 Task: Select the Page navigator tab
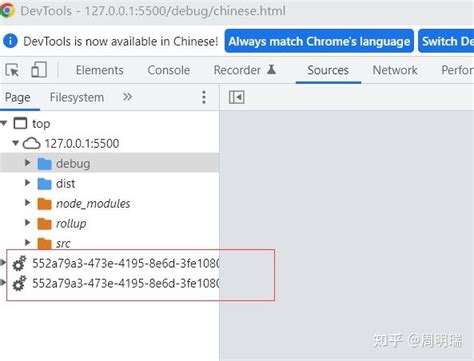[18, 97]
